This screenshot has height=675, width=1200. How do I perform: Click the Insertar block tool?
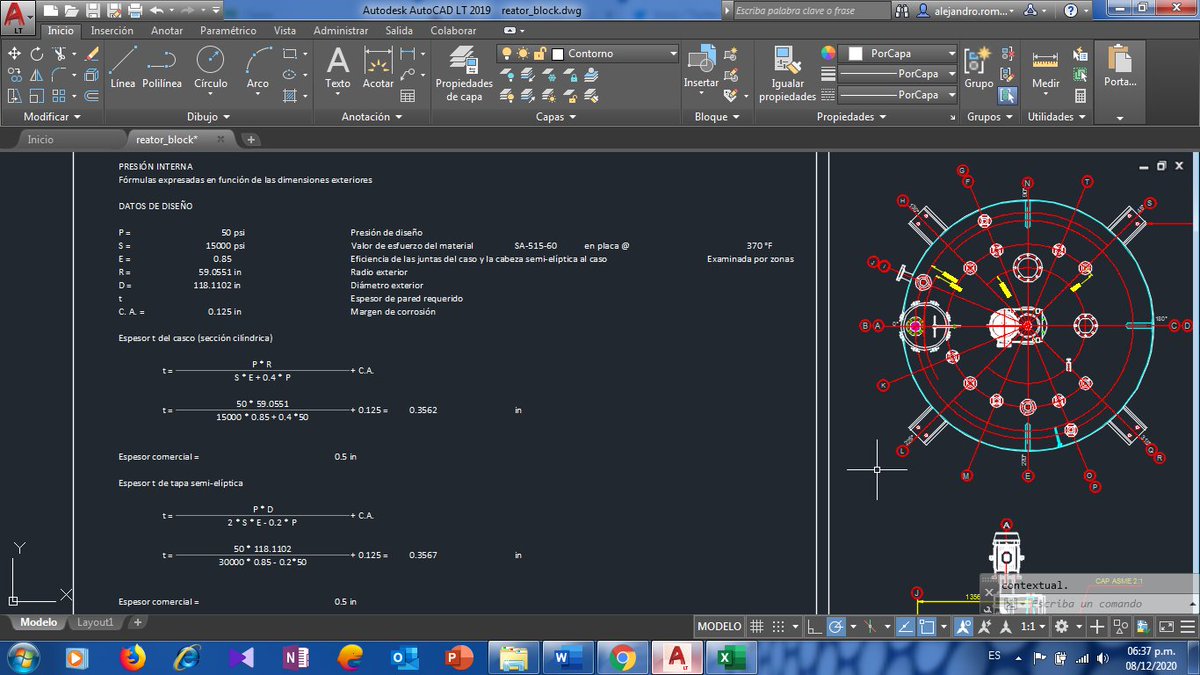coord(701,67)
